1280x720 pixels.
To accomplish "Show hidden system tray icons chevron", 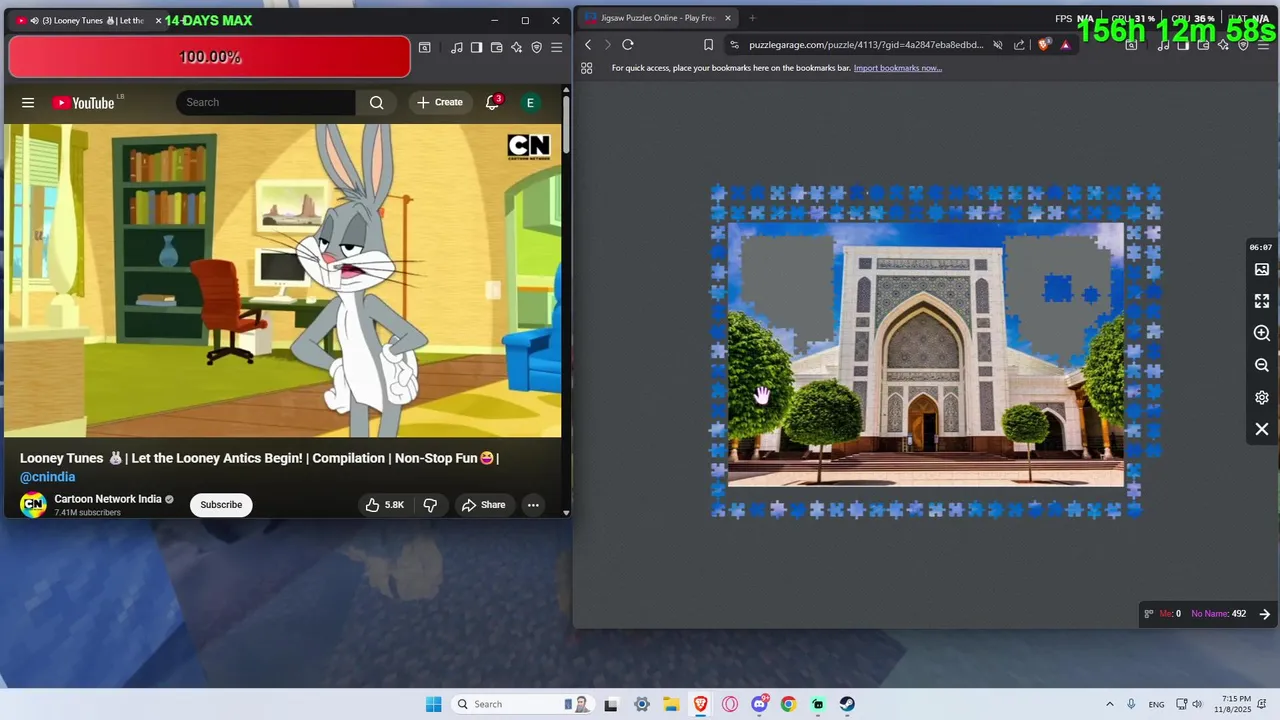I will (1109, 704).
